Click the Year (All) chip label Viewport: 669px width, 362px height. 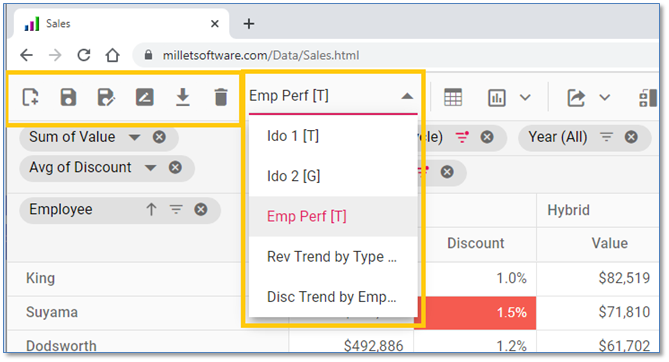558,137
